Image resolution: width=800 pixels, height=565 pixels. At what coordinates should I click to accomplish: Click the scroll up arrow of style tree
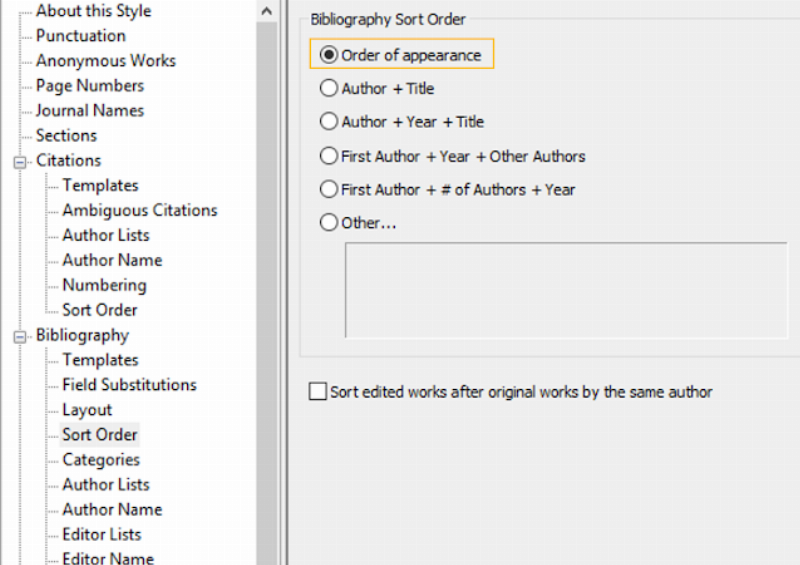266,11
